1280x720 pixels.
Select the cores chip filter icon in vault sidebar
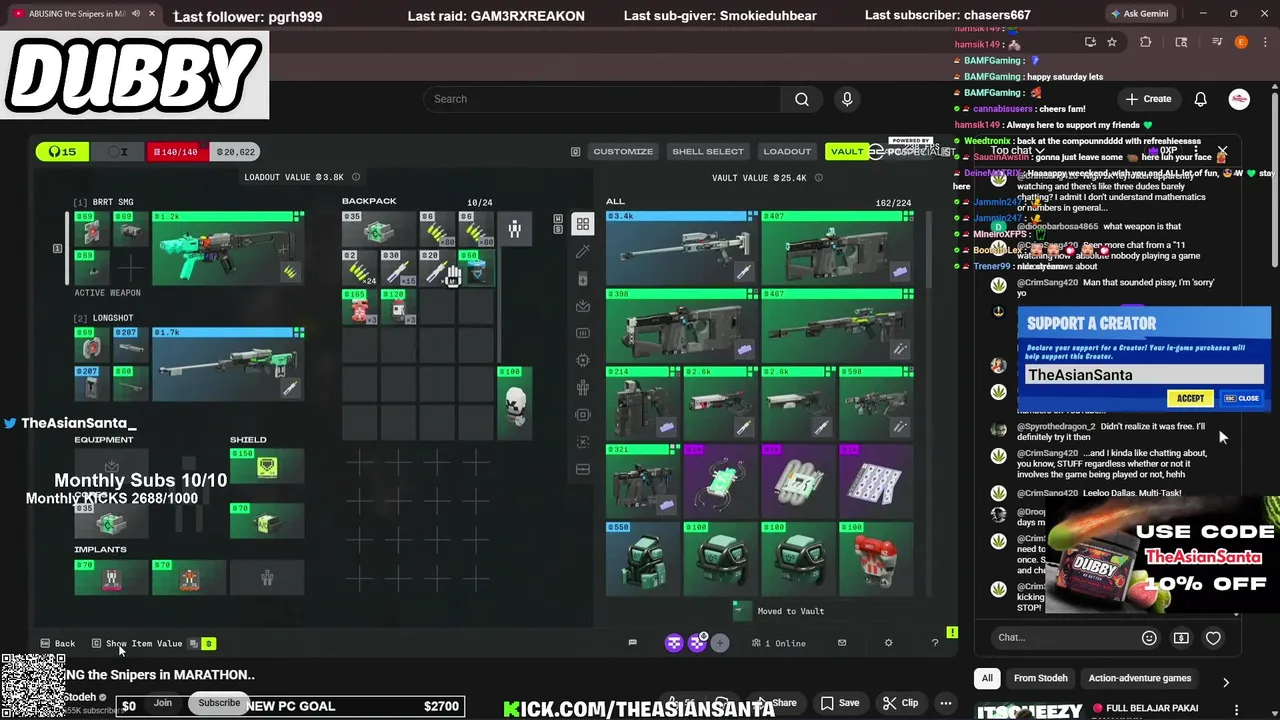pos(583,360)
